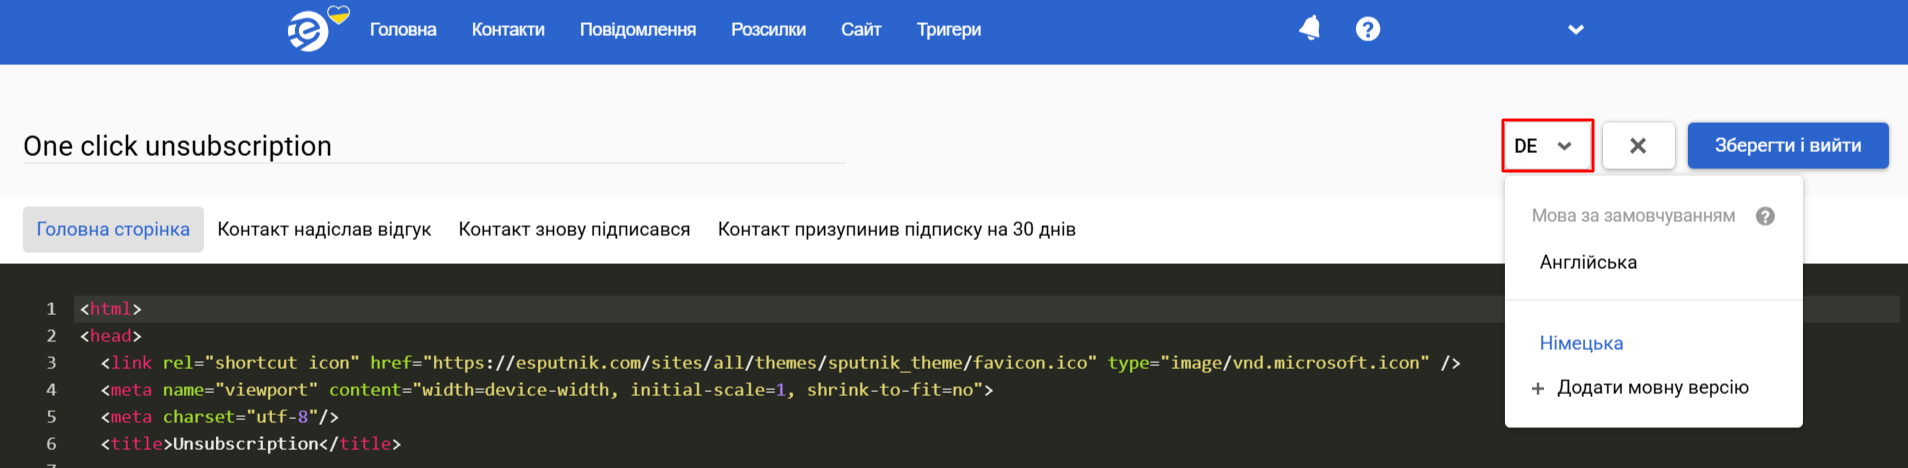Open the Тригери menu item

[x=949, y=30]
